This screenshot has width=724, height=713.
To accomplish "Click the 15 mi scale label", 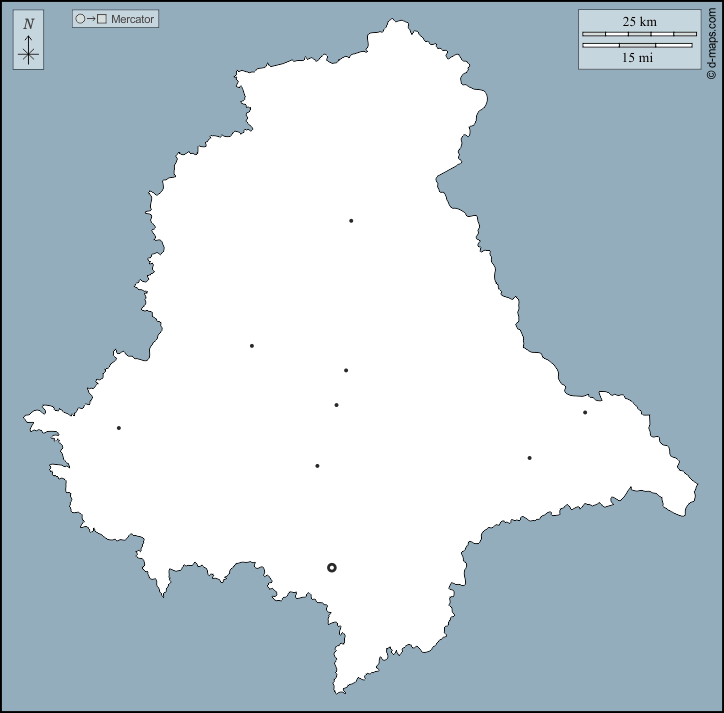I will tap(638, 58).
